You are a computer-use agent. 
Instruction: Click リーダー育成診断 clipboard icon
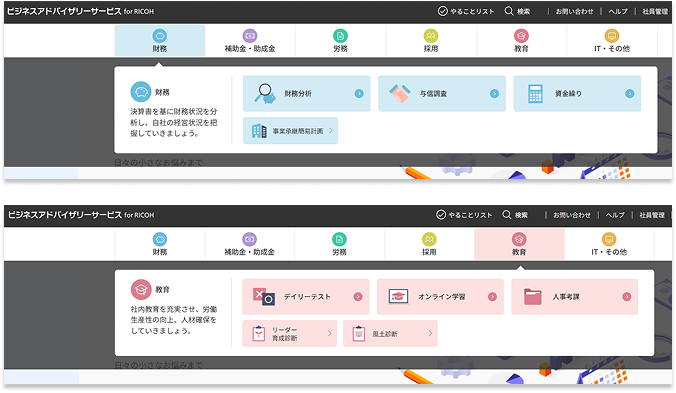(x=258, y=334)
